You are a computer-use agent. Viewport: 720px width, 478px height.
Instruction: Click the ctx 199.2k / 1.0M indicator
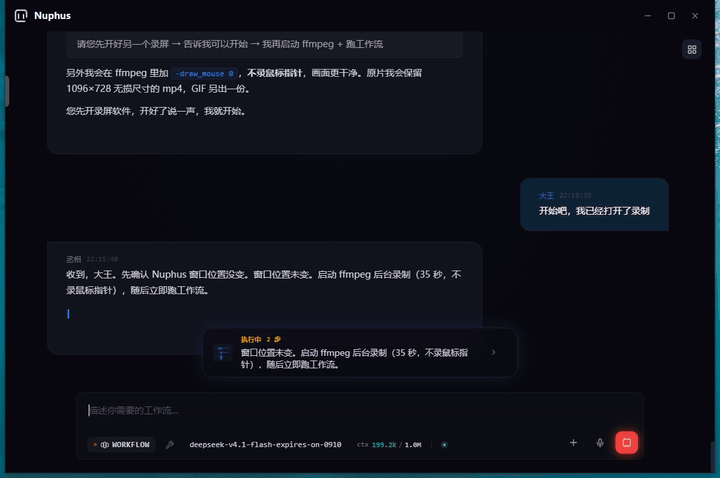point(389,444)
